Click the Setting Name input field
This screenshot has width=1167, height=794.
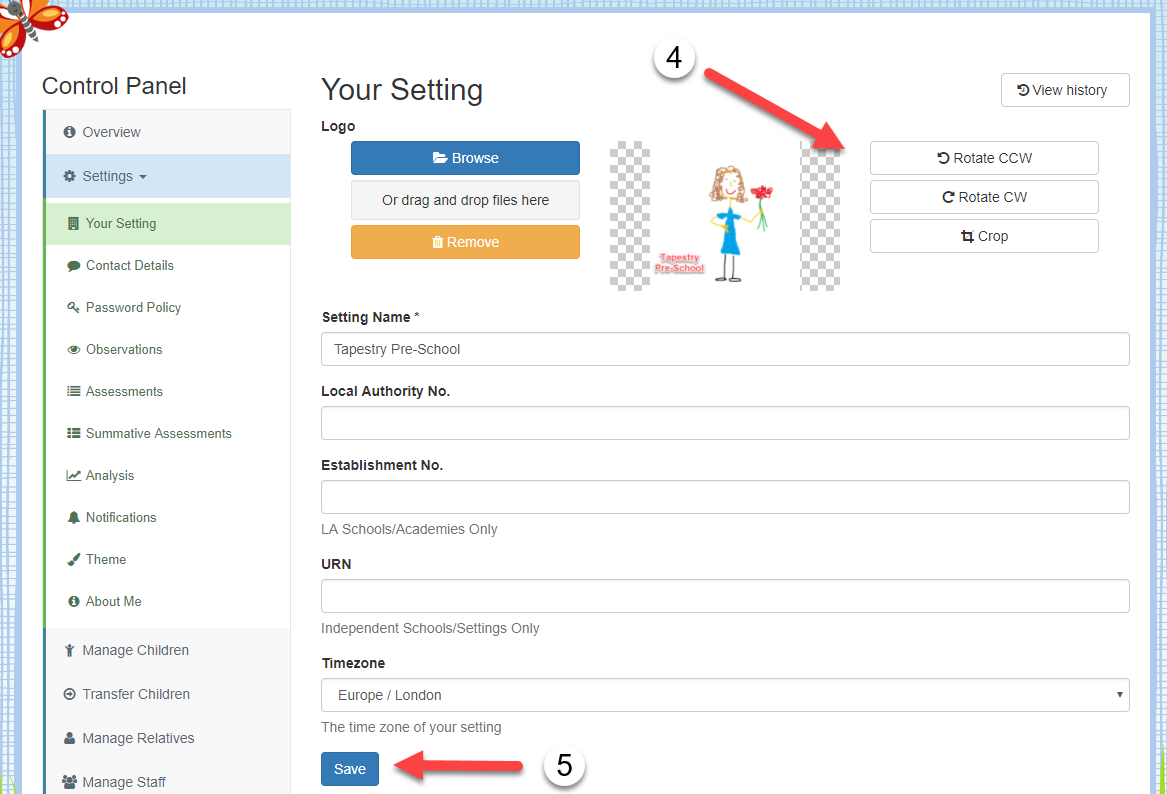pos(725,349)
